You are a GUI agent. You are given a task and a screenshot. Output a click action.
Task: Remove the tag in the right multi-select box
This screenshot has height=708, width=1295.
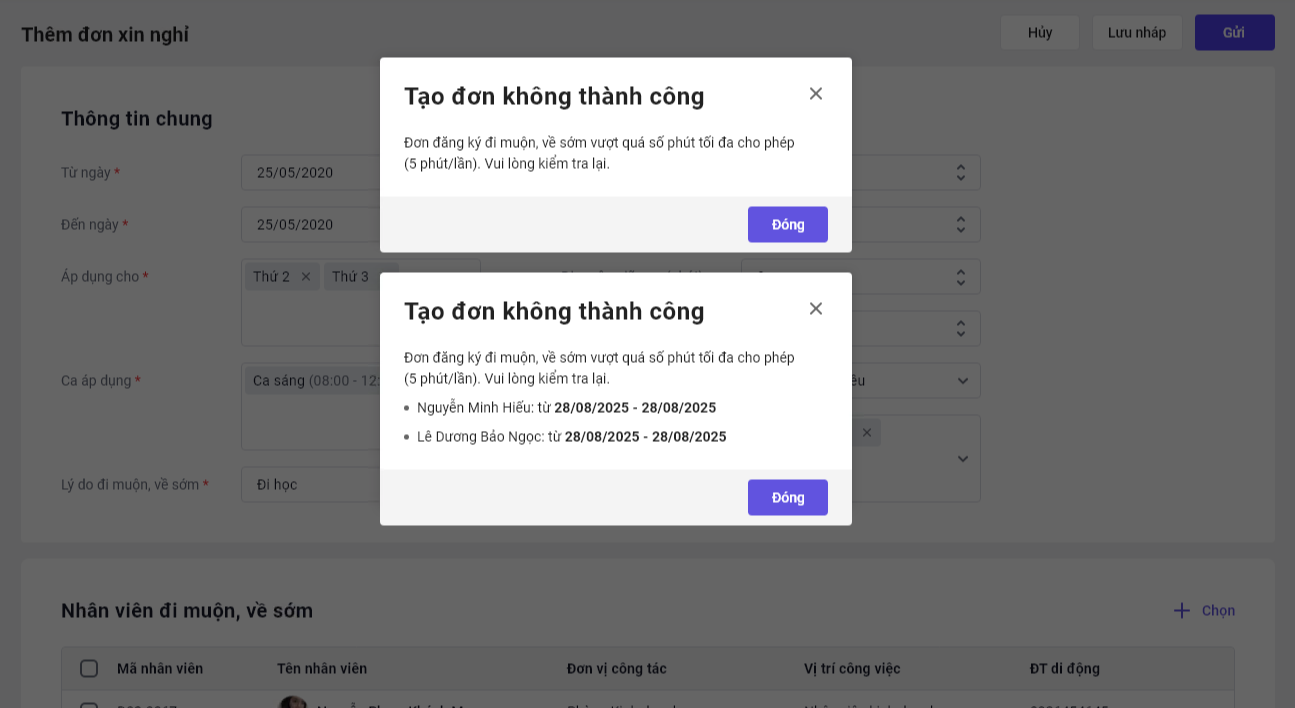[x=867, y=433]
